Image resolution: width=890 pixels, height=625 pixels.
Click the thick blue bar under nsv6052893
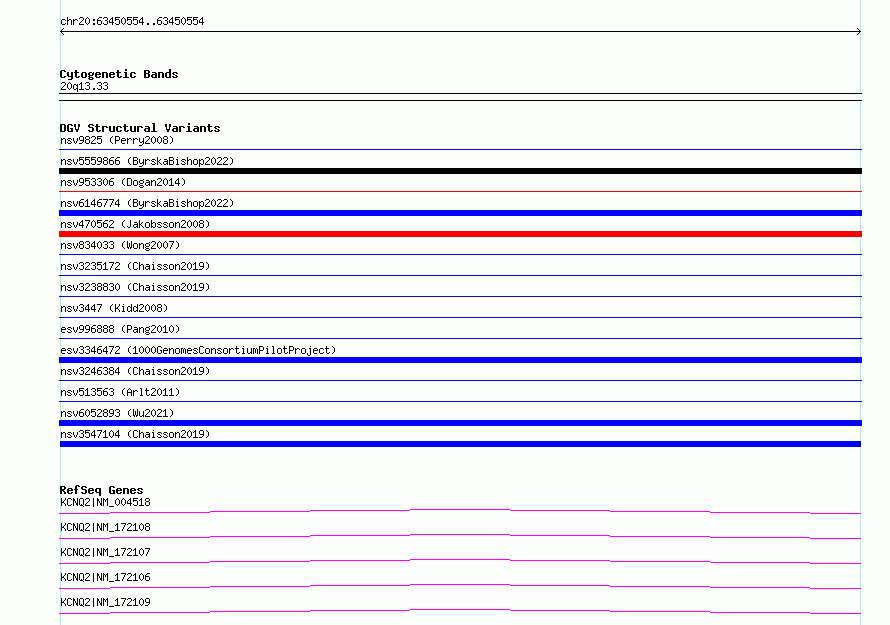(460, 423)
